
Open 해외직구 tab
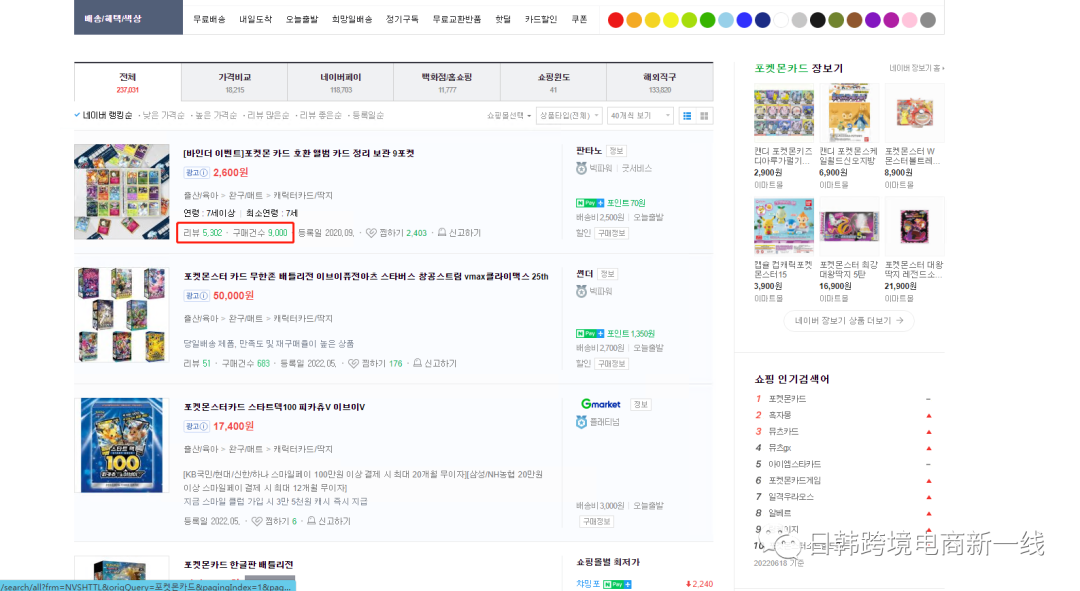(x=660, y=82)
